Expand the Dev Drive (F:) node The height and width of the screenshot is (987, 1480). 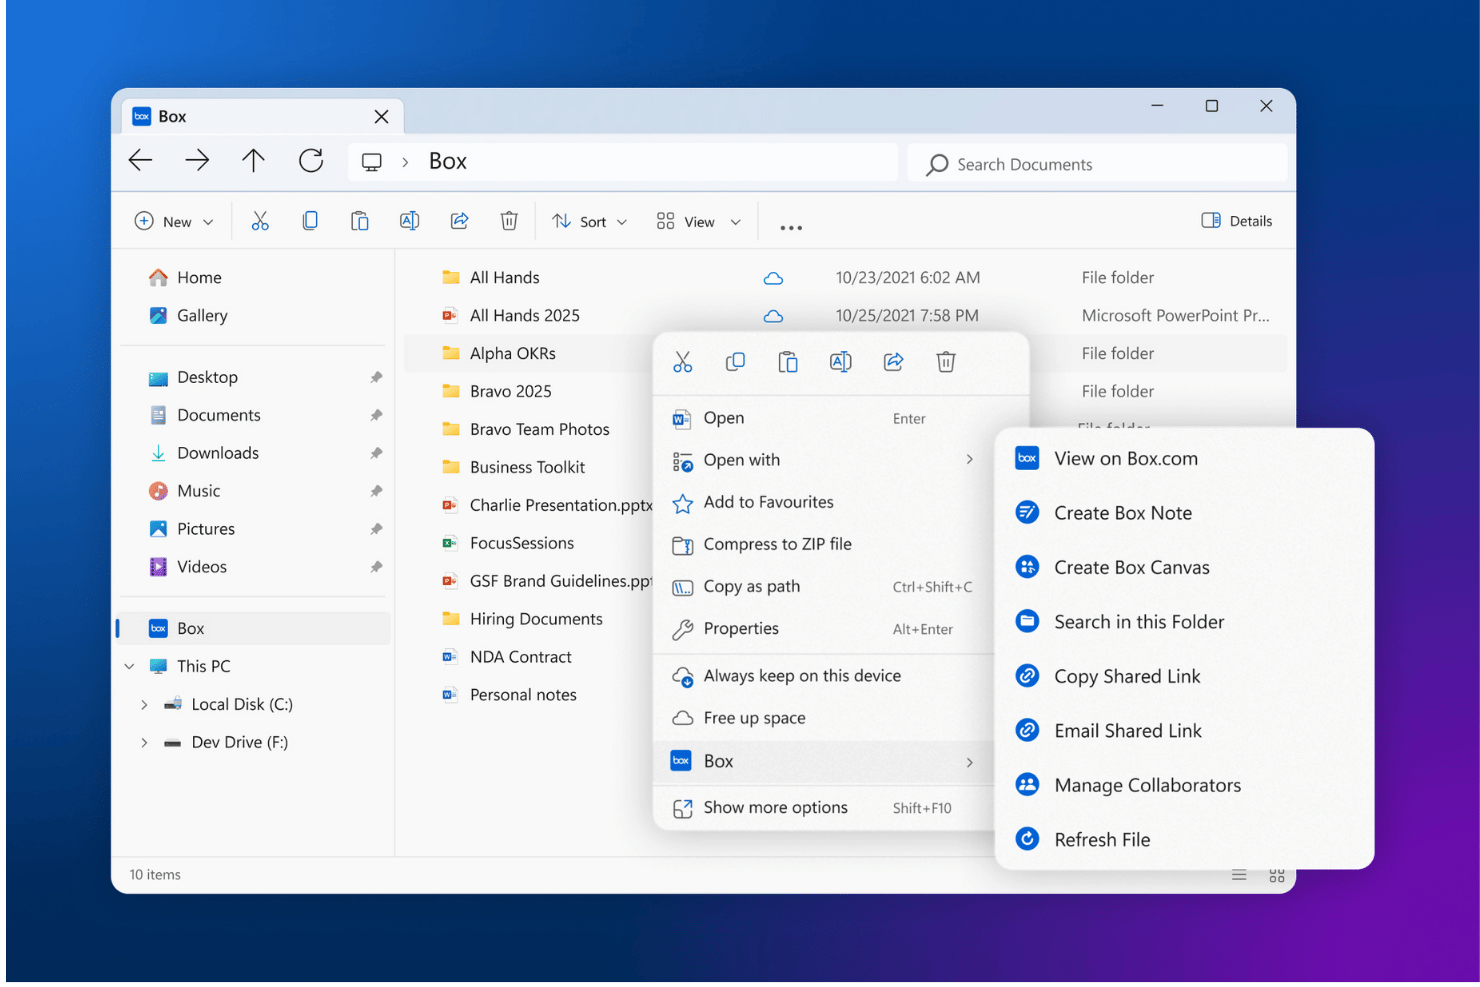(x=144, y=743)
